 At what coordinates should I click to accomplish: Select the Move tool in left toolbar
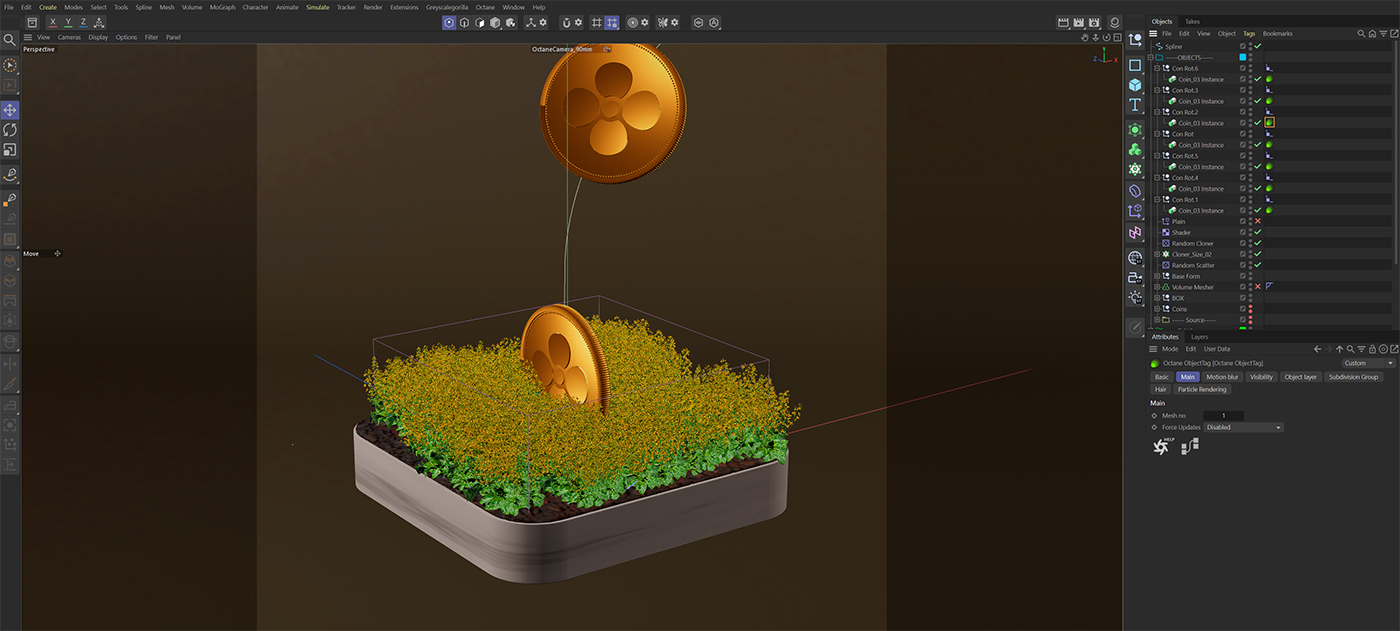pos(10,110)
